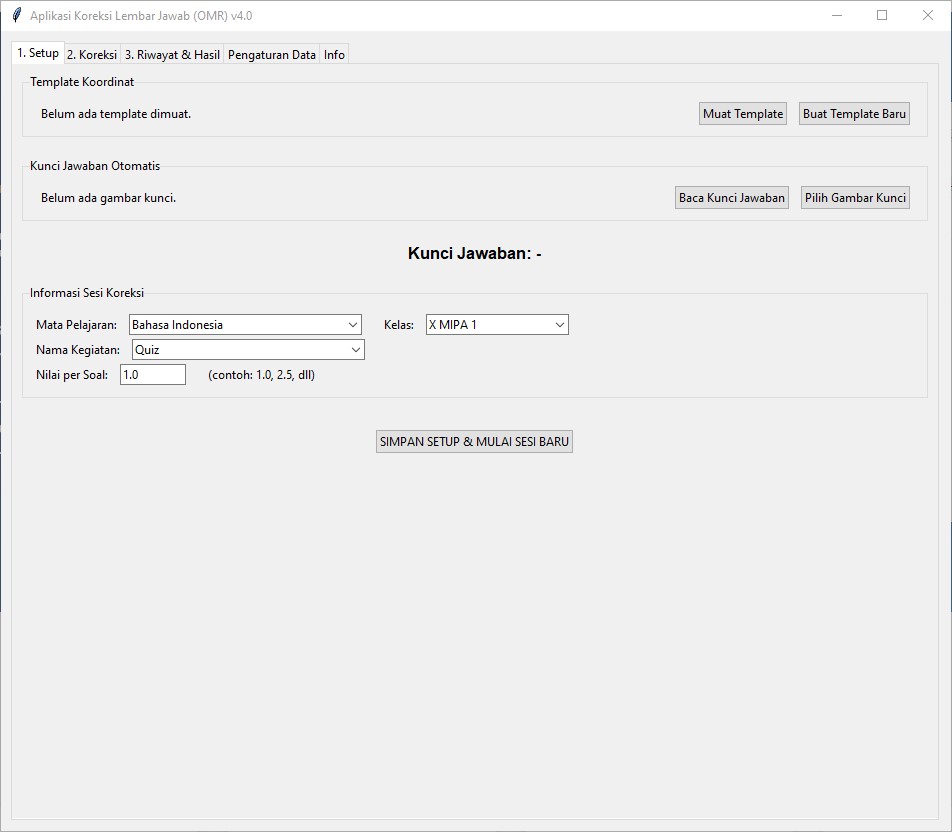Open the "3. Riwayat & Hasil" tab

(x=171, y=54)
